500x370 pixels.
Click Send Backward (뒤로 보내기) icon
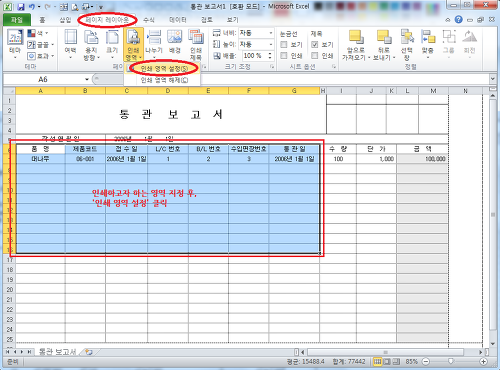click(x=384, y=37)
